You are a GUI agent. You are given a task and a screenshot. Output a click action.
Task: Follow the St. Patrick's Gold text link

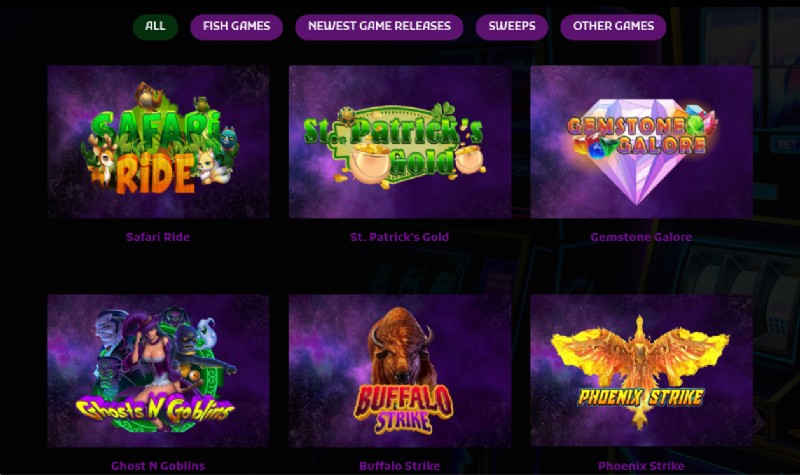pyautogui.click(x=399, y=237)
